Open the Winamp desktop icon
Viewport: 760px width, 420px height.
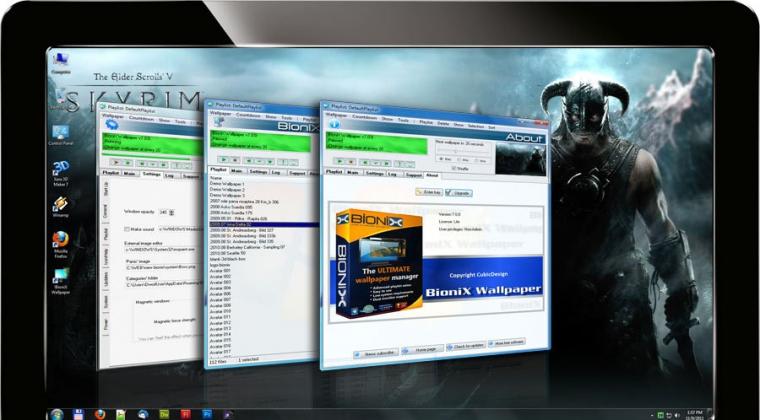tap(61, 206)
